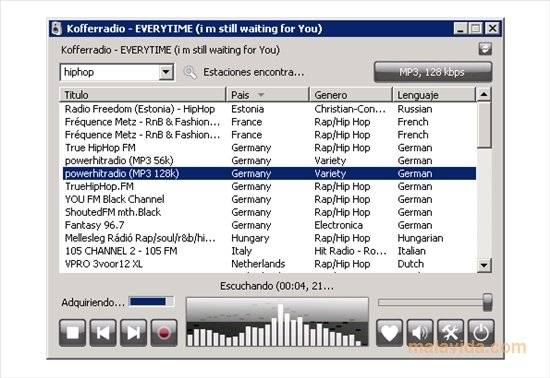Stop playback with the stop button

pos(72,332)
